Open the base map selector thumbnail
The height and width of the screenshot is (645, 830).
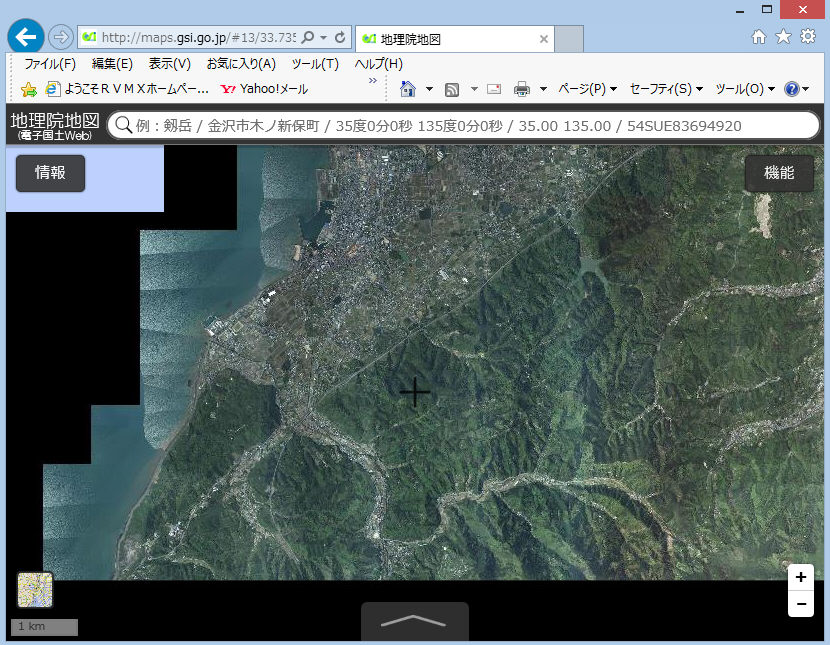point(35,590)
